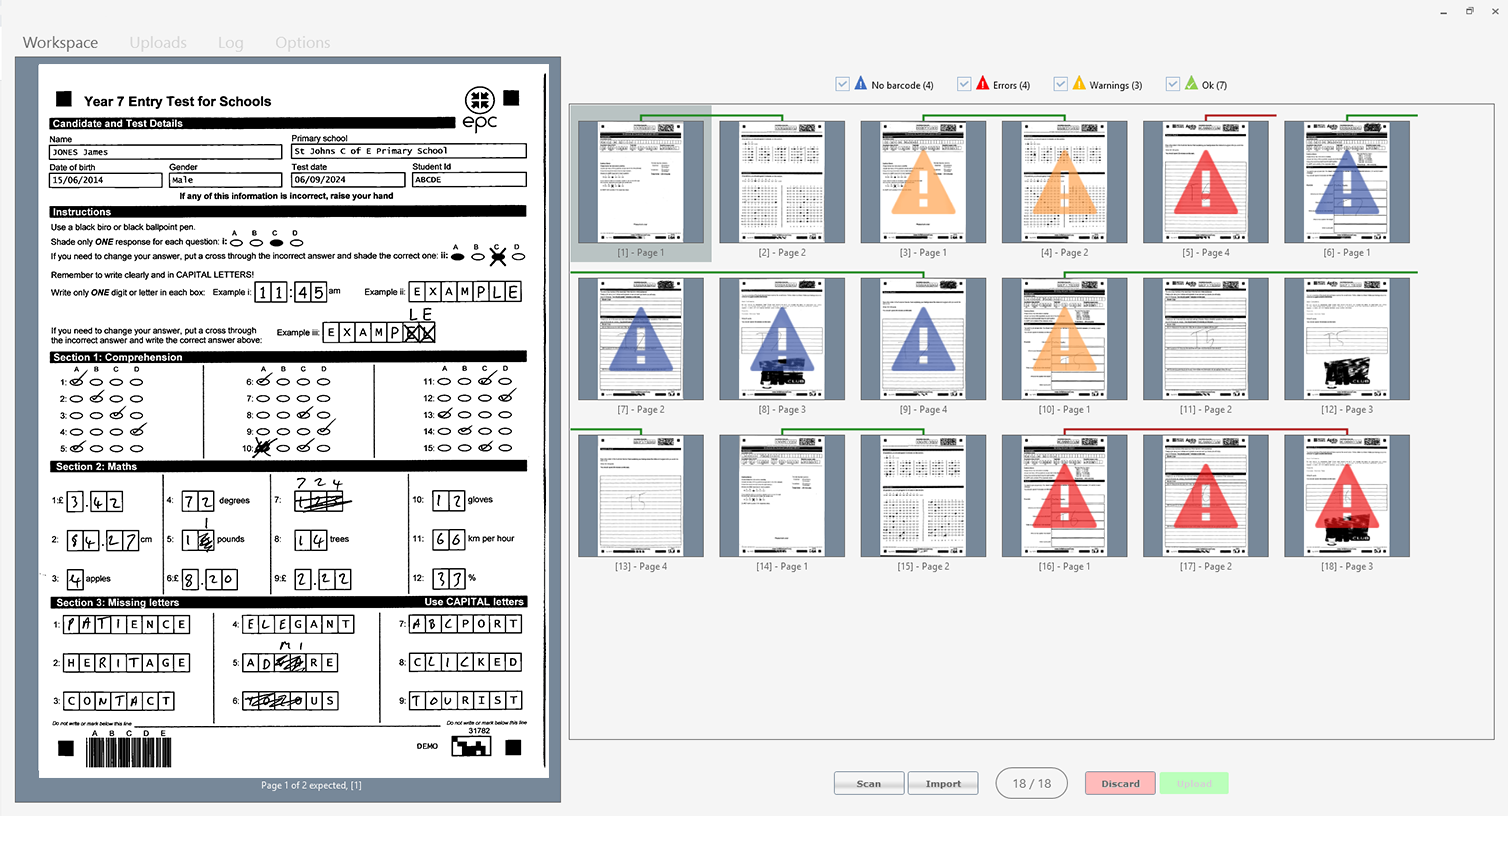Click the Scan button

(x=869, y=783)
